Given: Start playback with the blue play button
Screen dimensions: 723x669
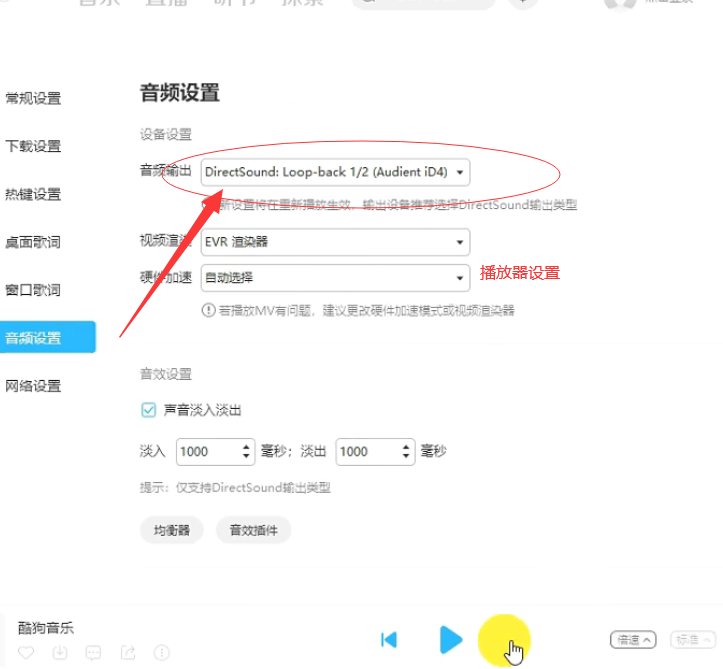Looking at the screenshot, I should tap(450, 639).
